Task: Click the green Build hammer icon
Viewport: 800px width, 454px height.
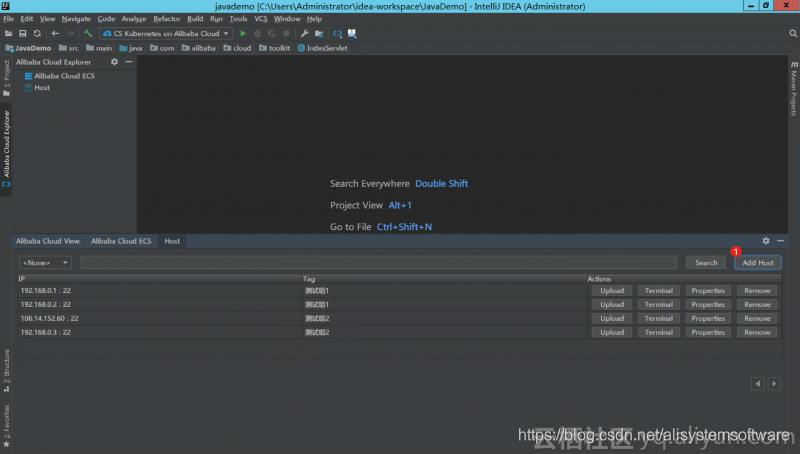Action: pyautogui.click(x=88, y=34)
